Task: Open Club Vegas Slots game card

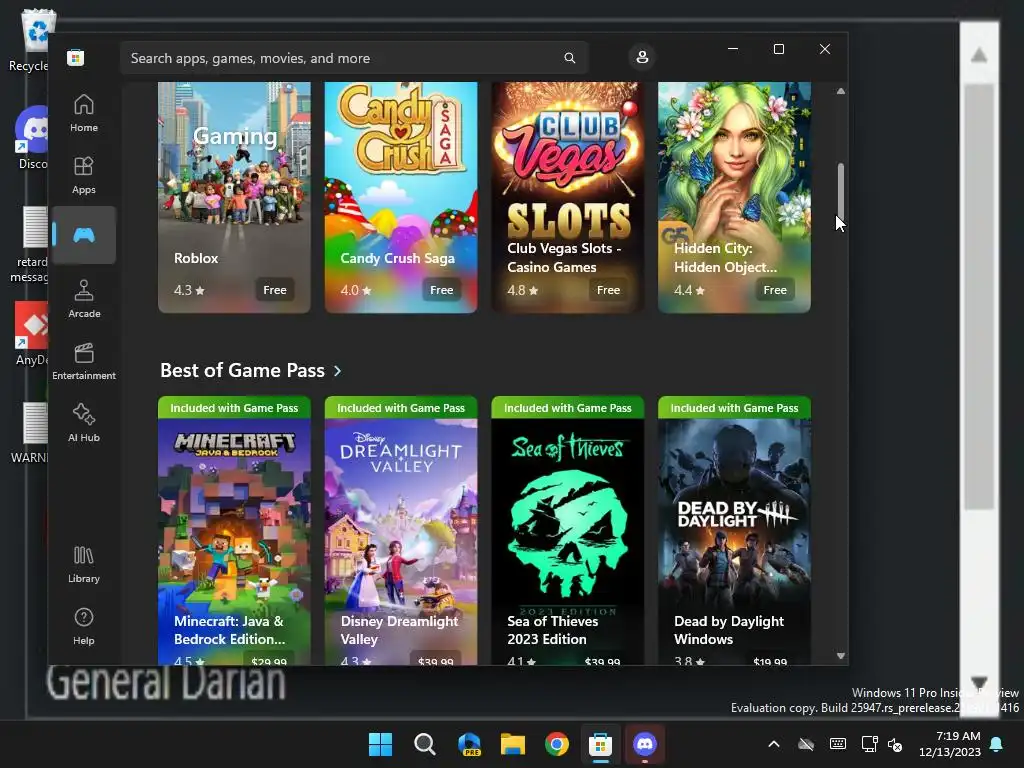Action: pyautogui.click(x=568, y=197)
